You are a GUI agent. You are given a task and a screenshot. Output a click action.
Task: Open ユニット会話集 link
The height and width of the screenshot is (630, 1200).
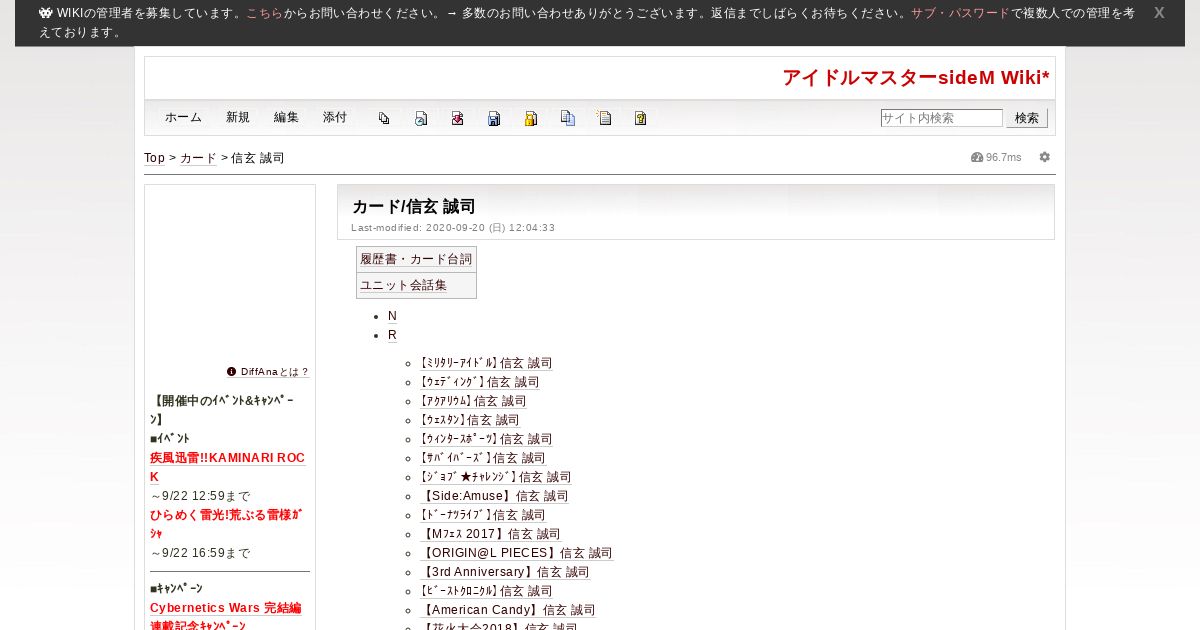[404, 285]
